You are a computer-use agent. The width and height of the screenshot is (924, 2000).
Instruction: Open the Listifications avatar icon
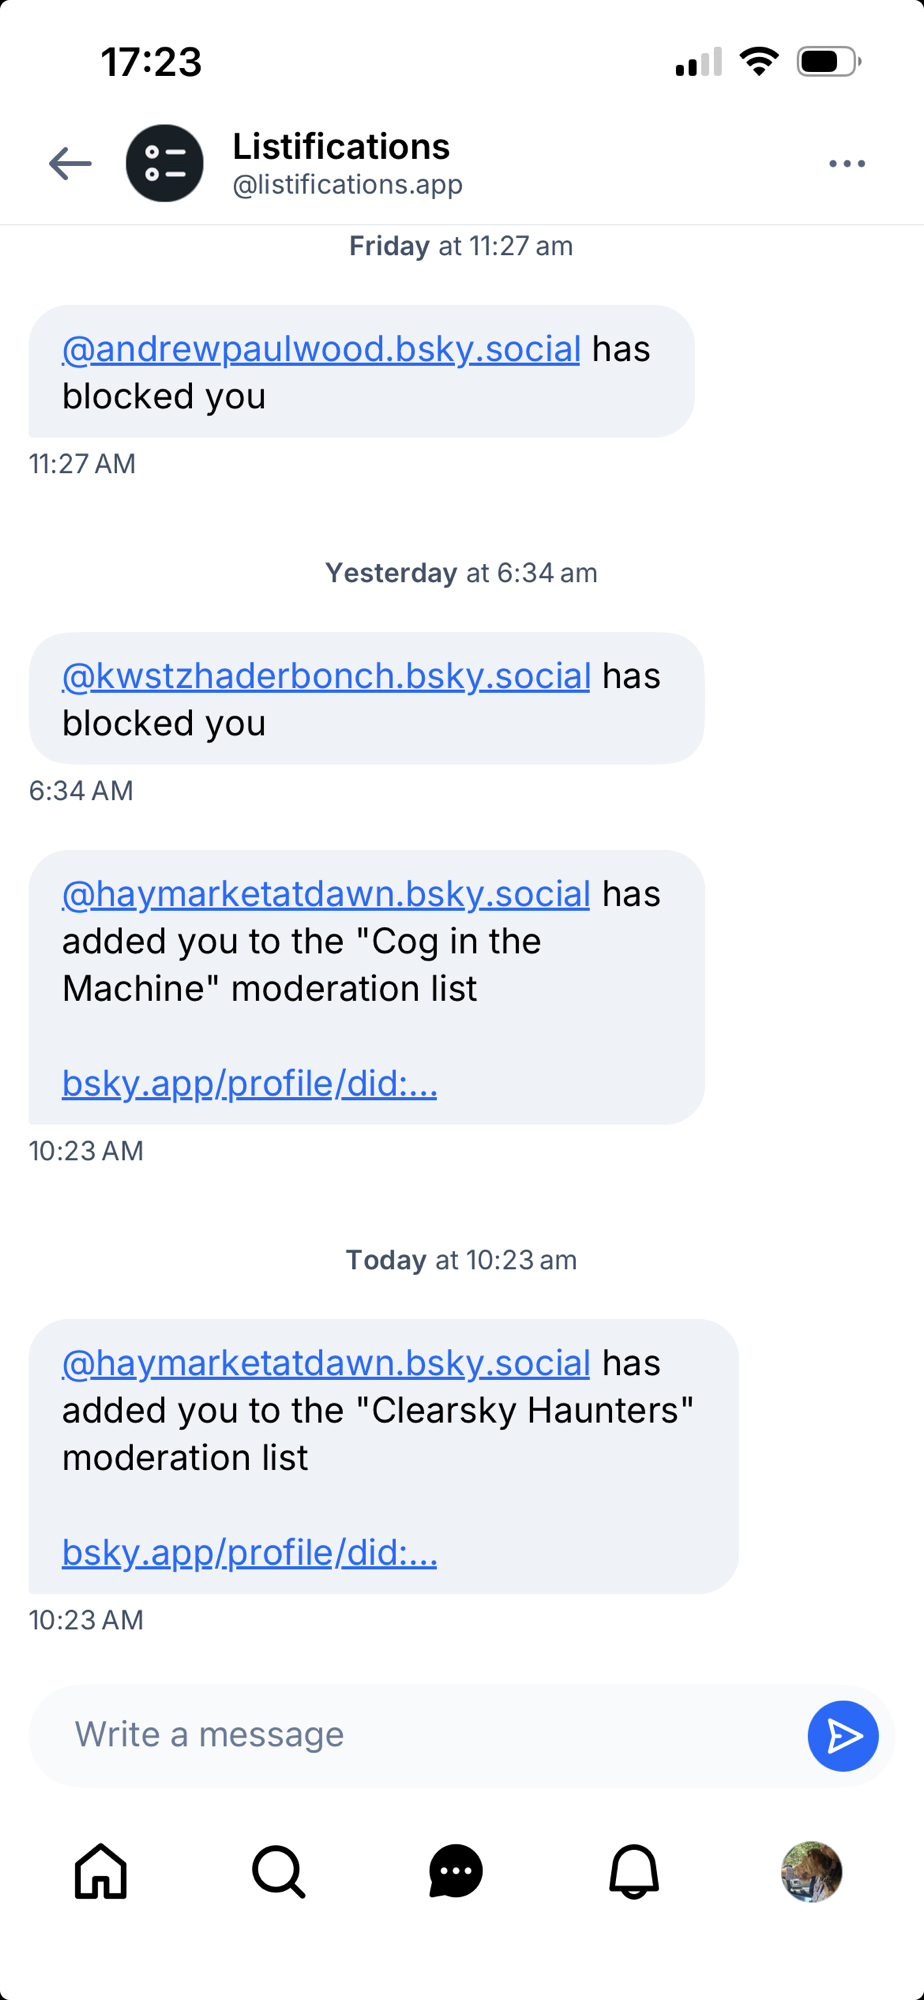(x=165, y=163)
